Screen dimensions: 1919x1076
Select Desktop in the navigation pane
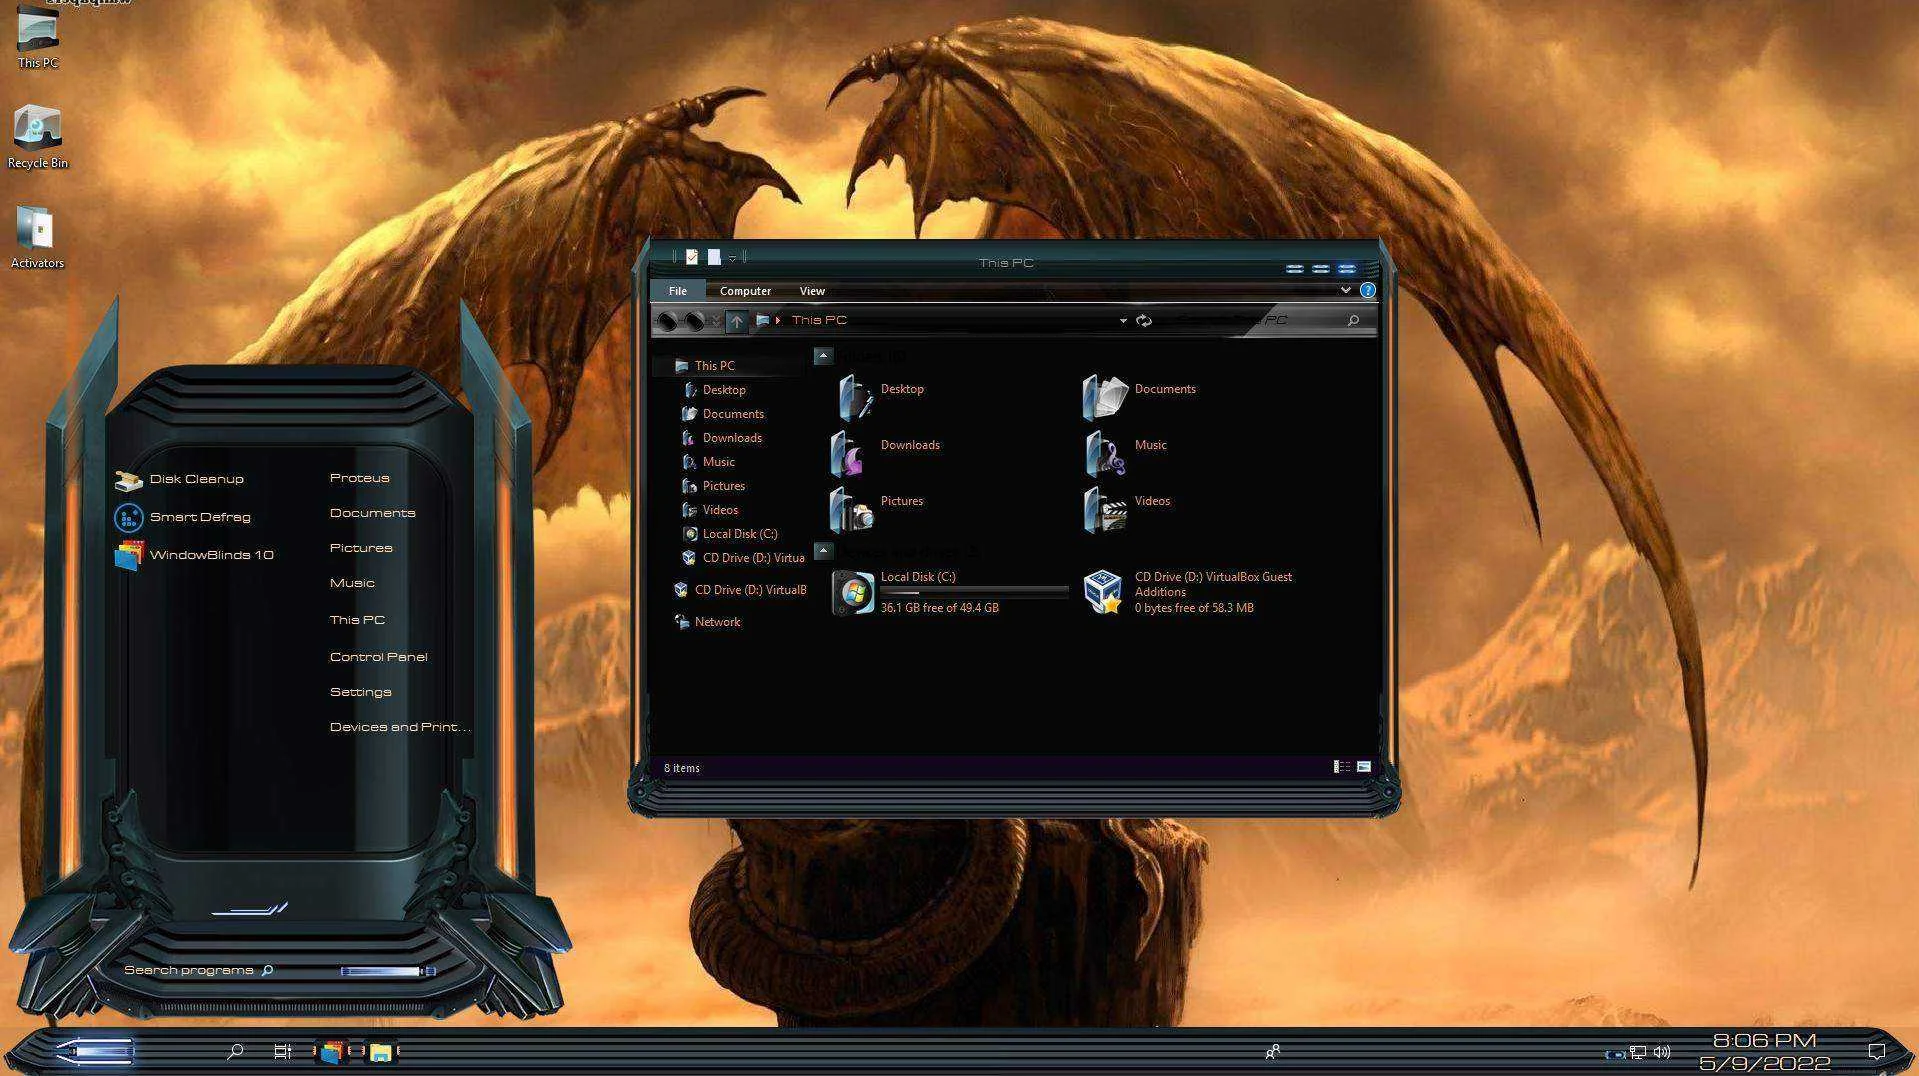[724, 390]
